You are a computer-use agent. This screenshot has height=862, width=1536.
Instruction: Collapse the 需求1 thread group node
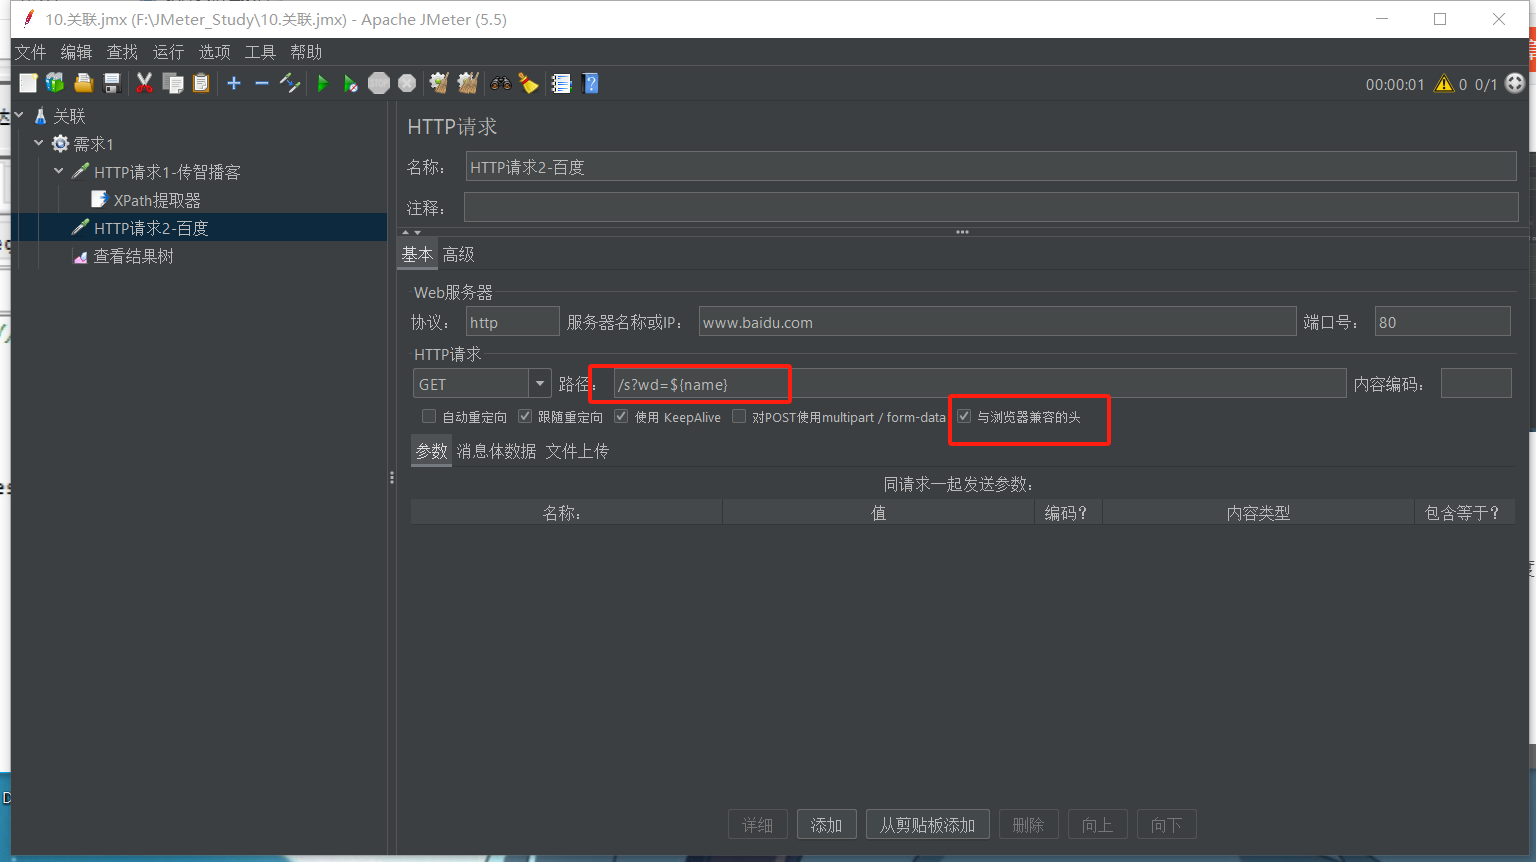point(39,143)
